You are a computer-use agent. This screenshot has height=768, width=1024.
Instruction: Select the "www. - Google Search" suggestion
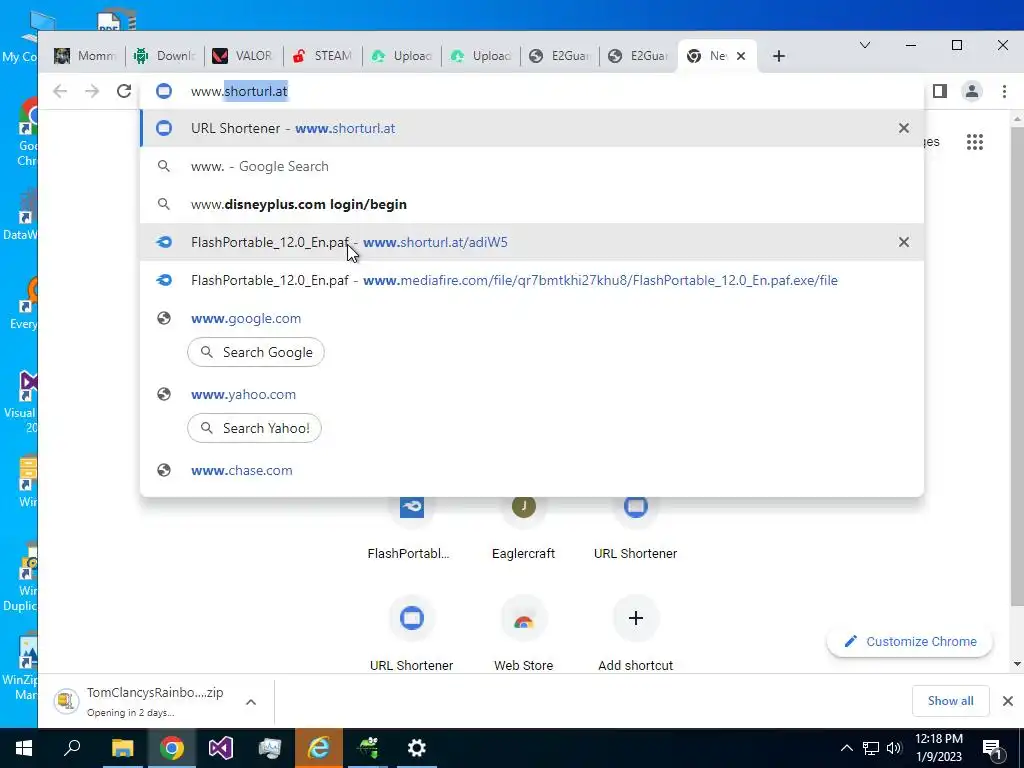532,167
